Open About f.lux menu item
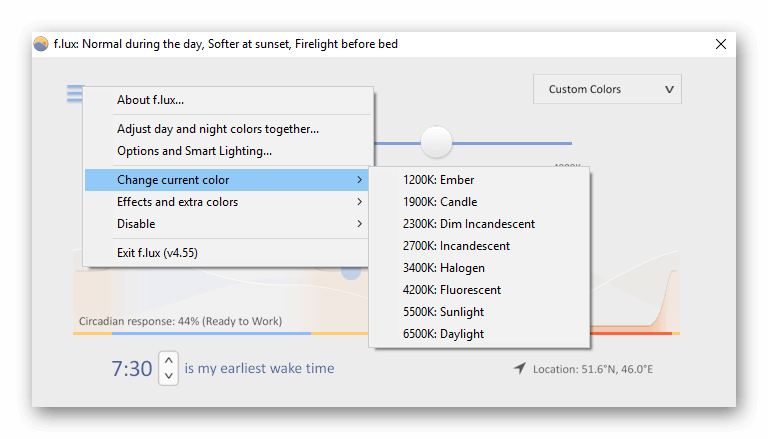Screen dimensions: 768x439 pos(151,100)
